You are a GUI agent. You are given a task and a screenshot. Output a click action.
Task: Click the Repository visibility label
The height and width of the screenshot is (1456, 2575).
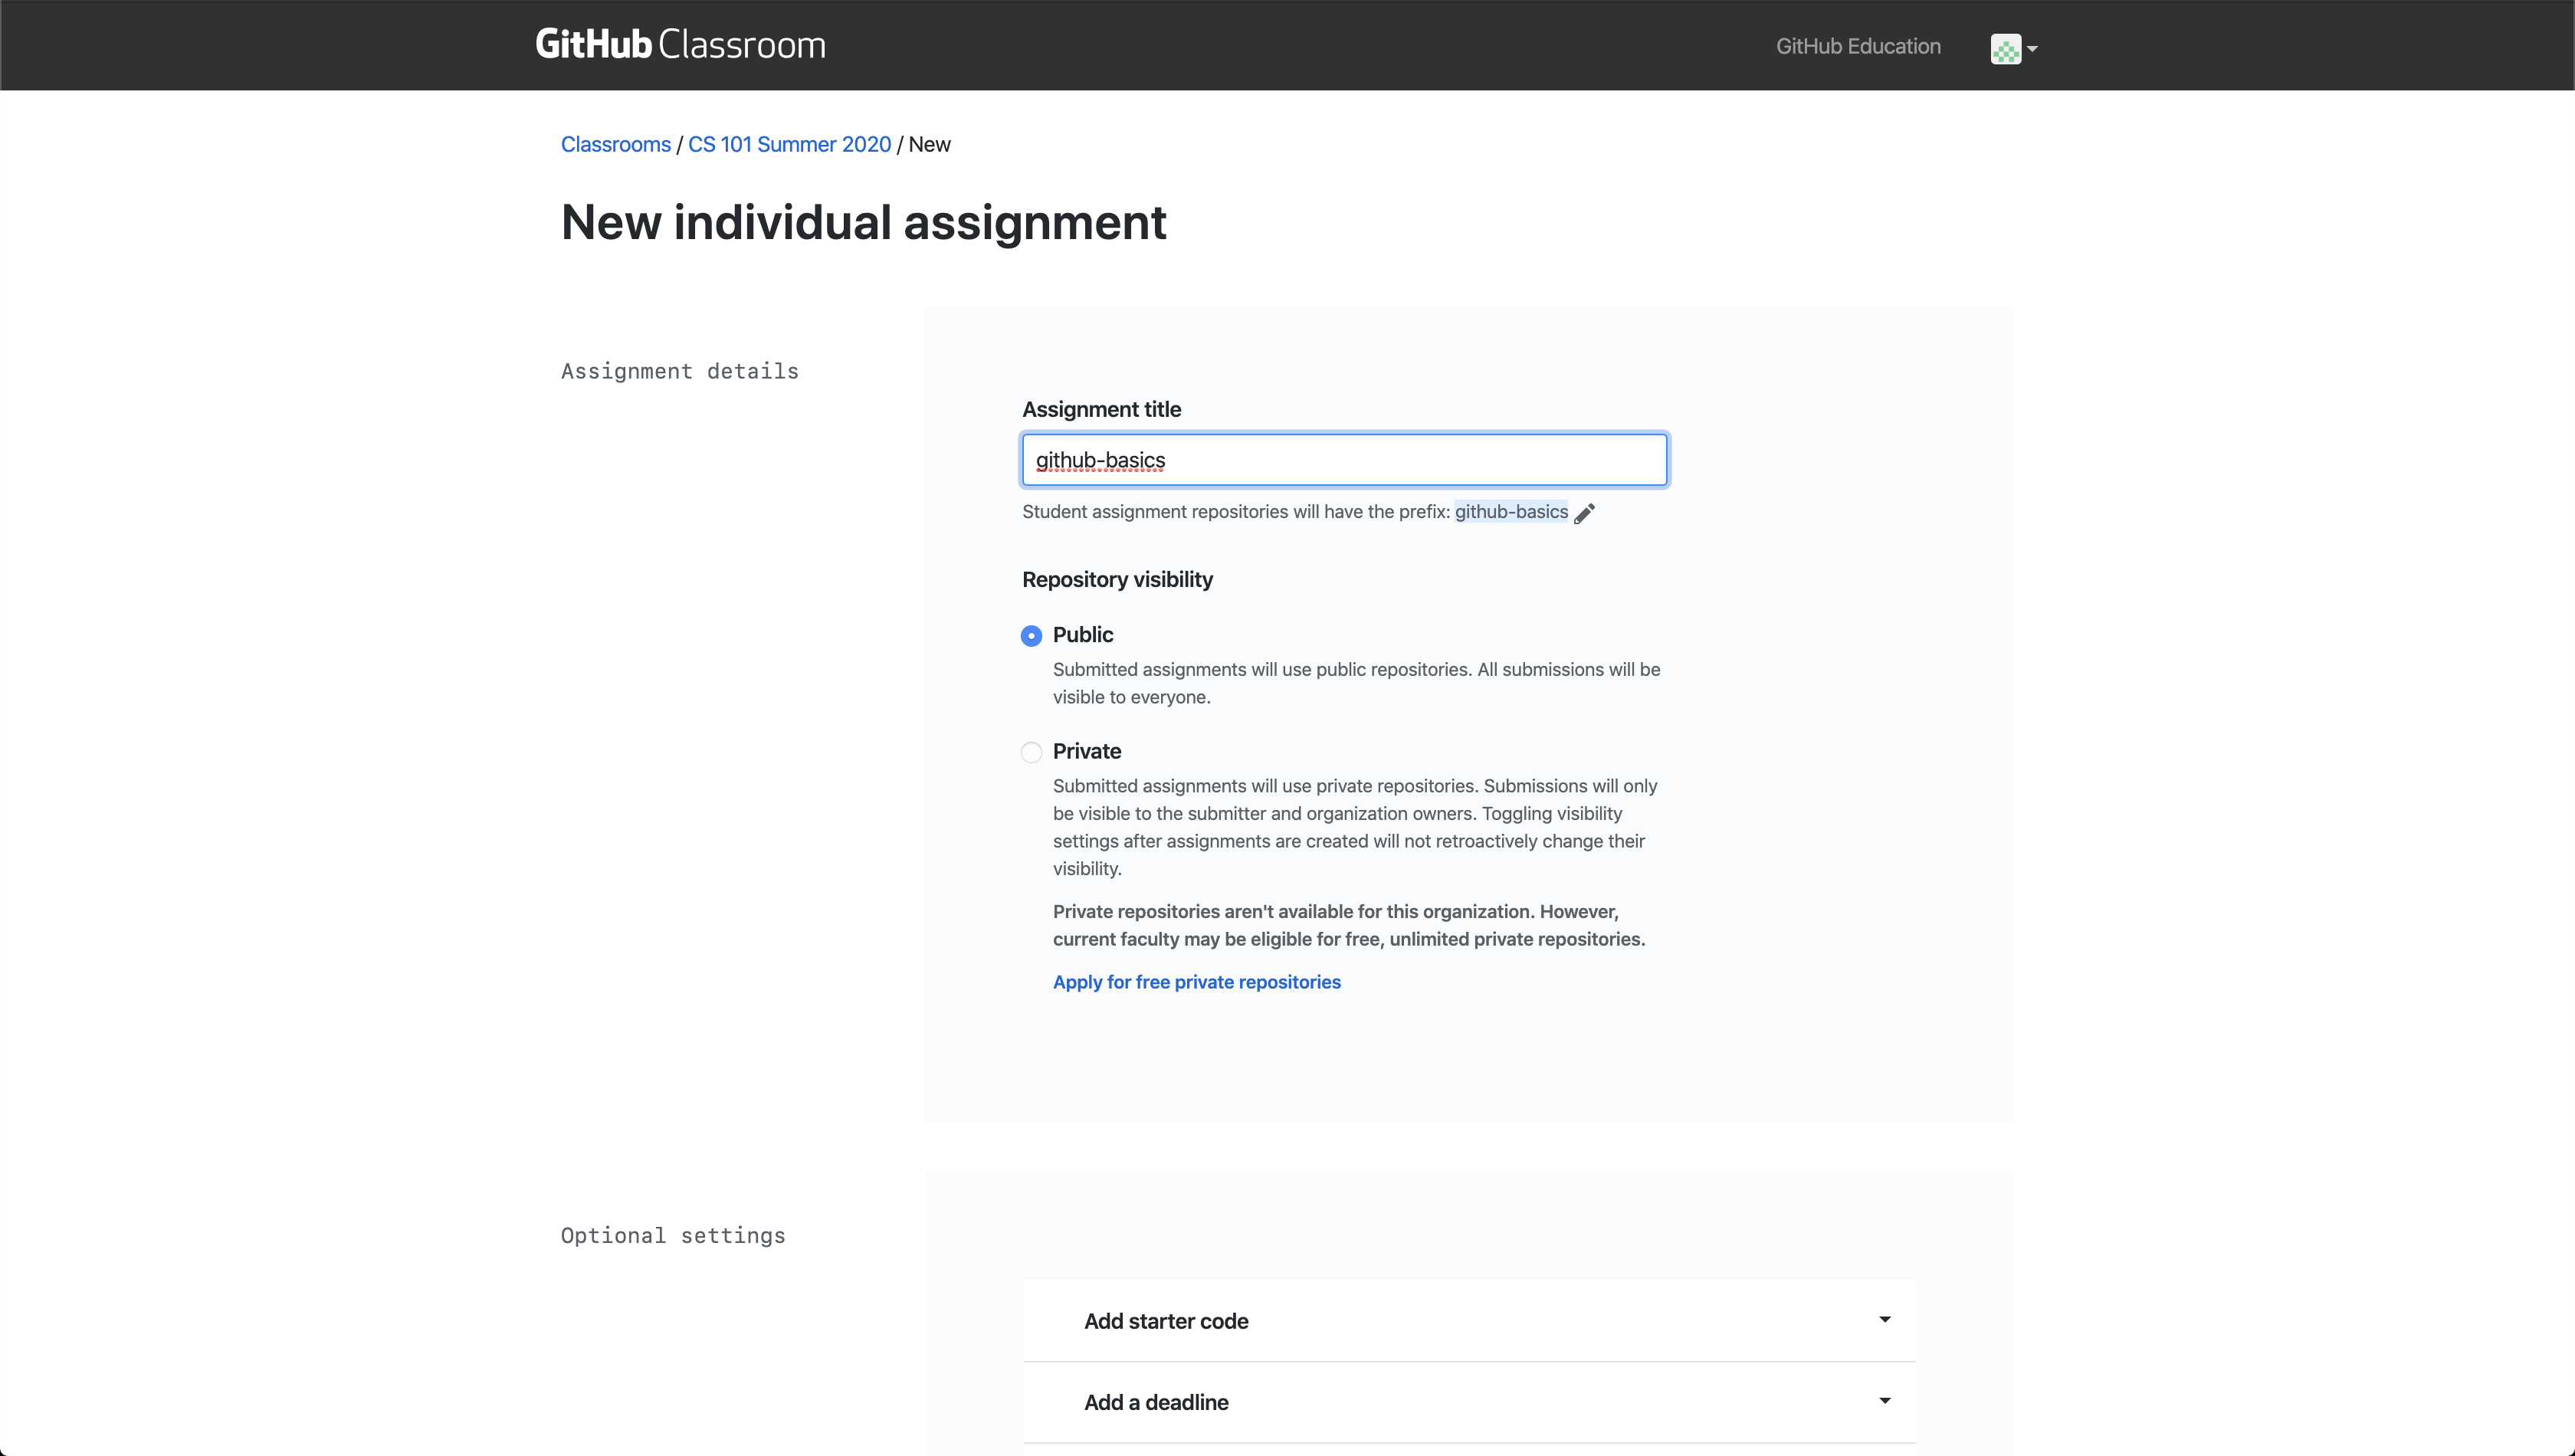point(1117,580)
